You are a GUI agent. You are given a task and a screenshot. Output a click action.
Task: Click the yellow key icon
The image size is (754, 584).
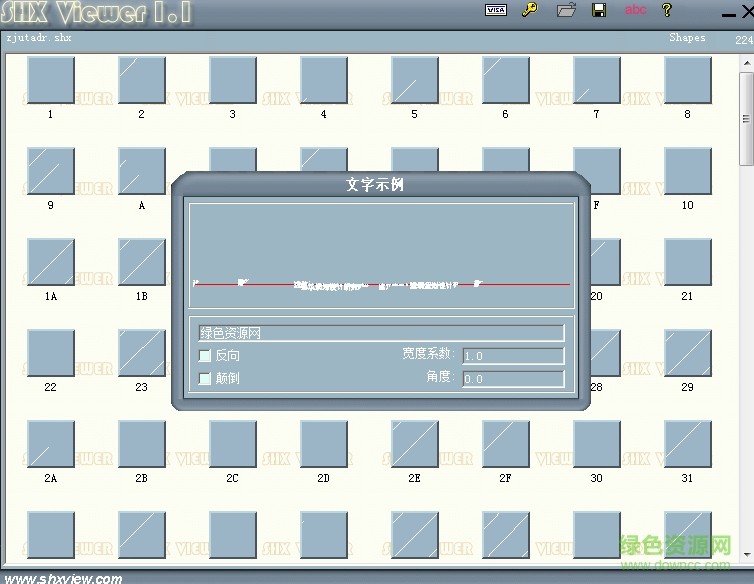point(529,10)
